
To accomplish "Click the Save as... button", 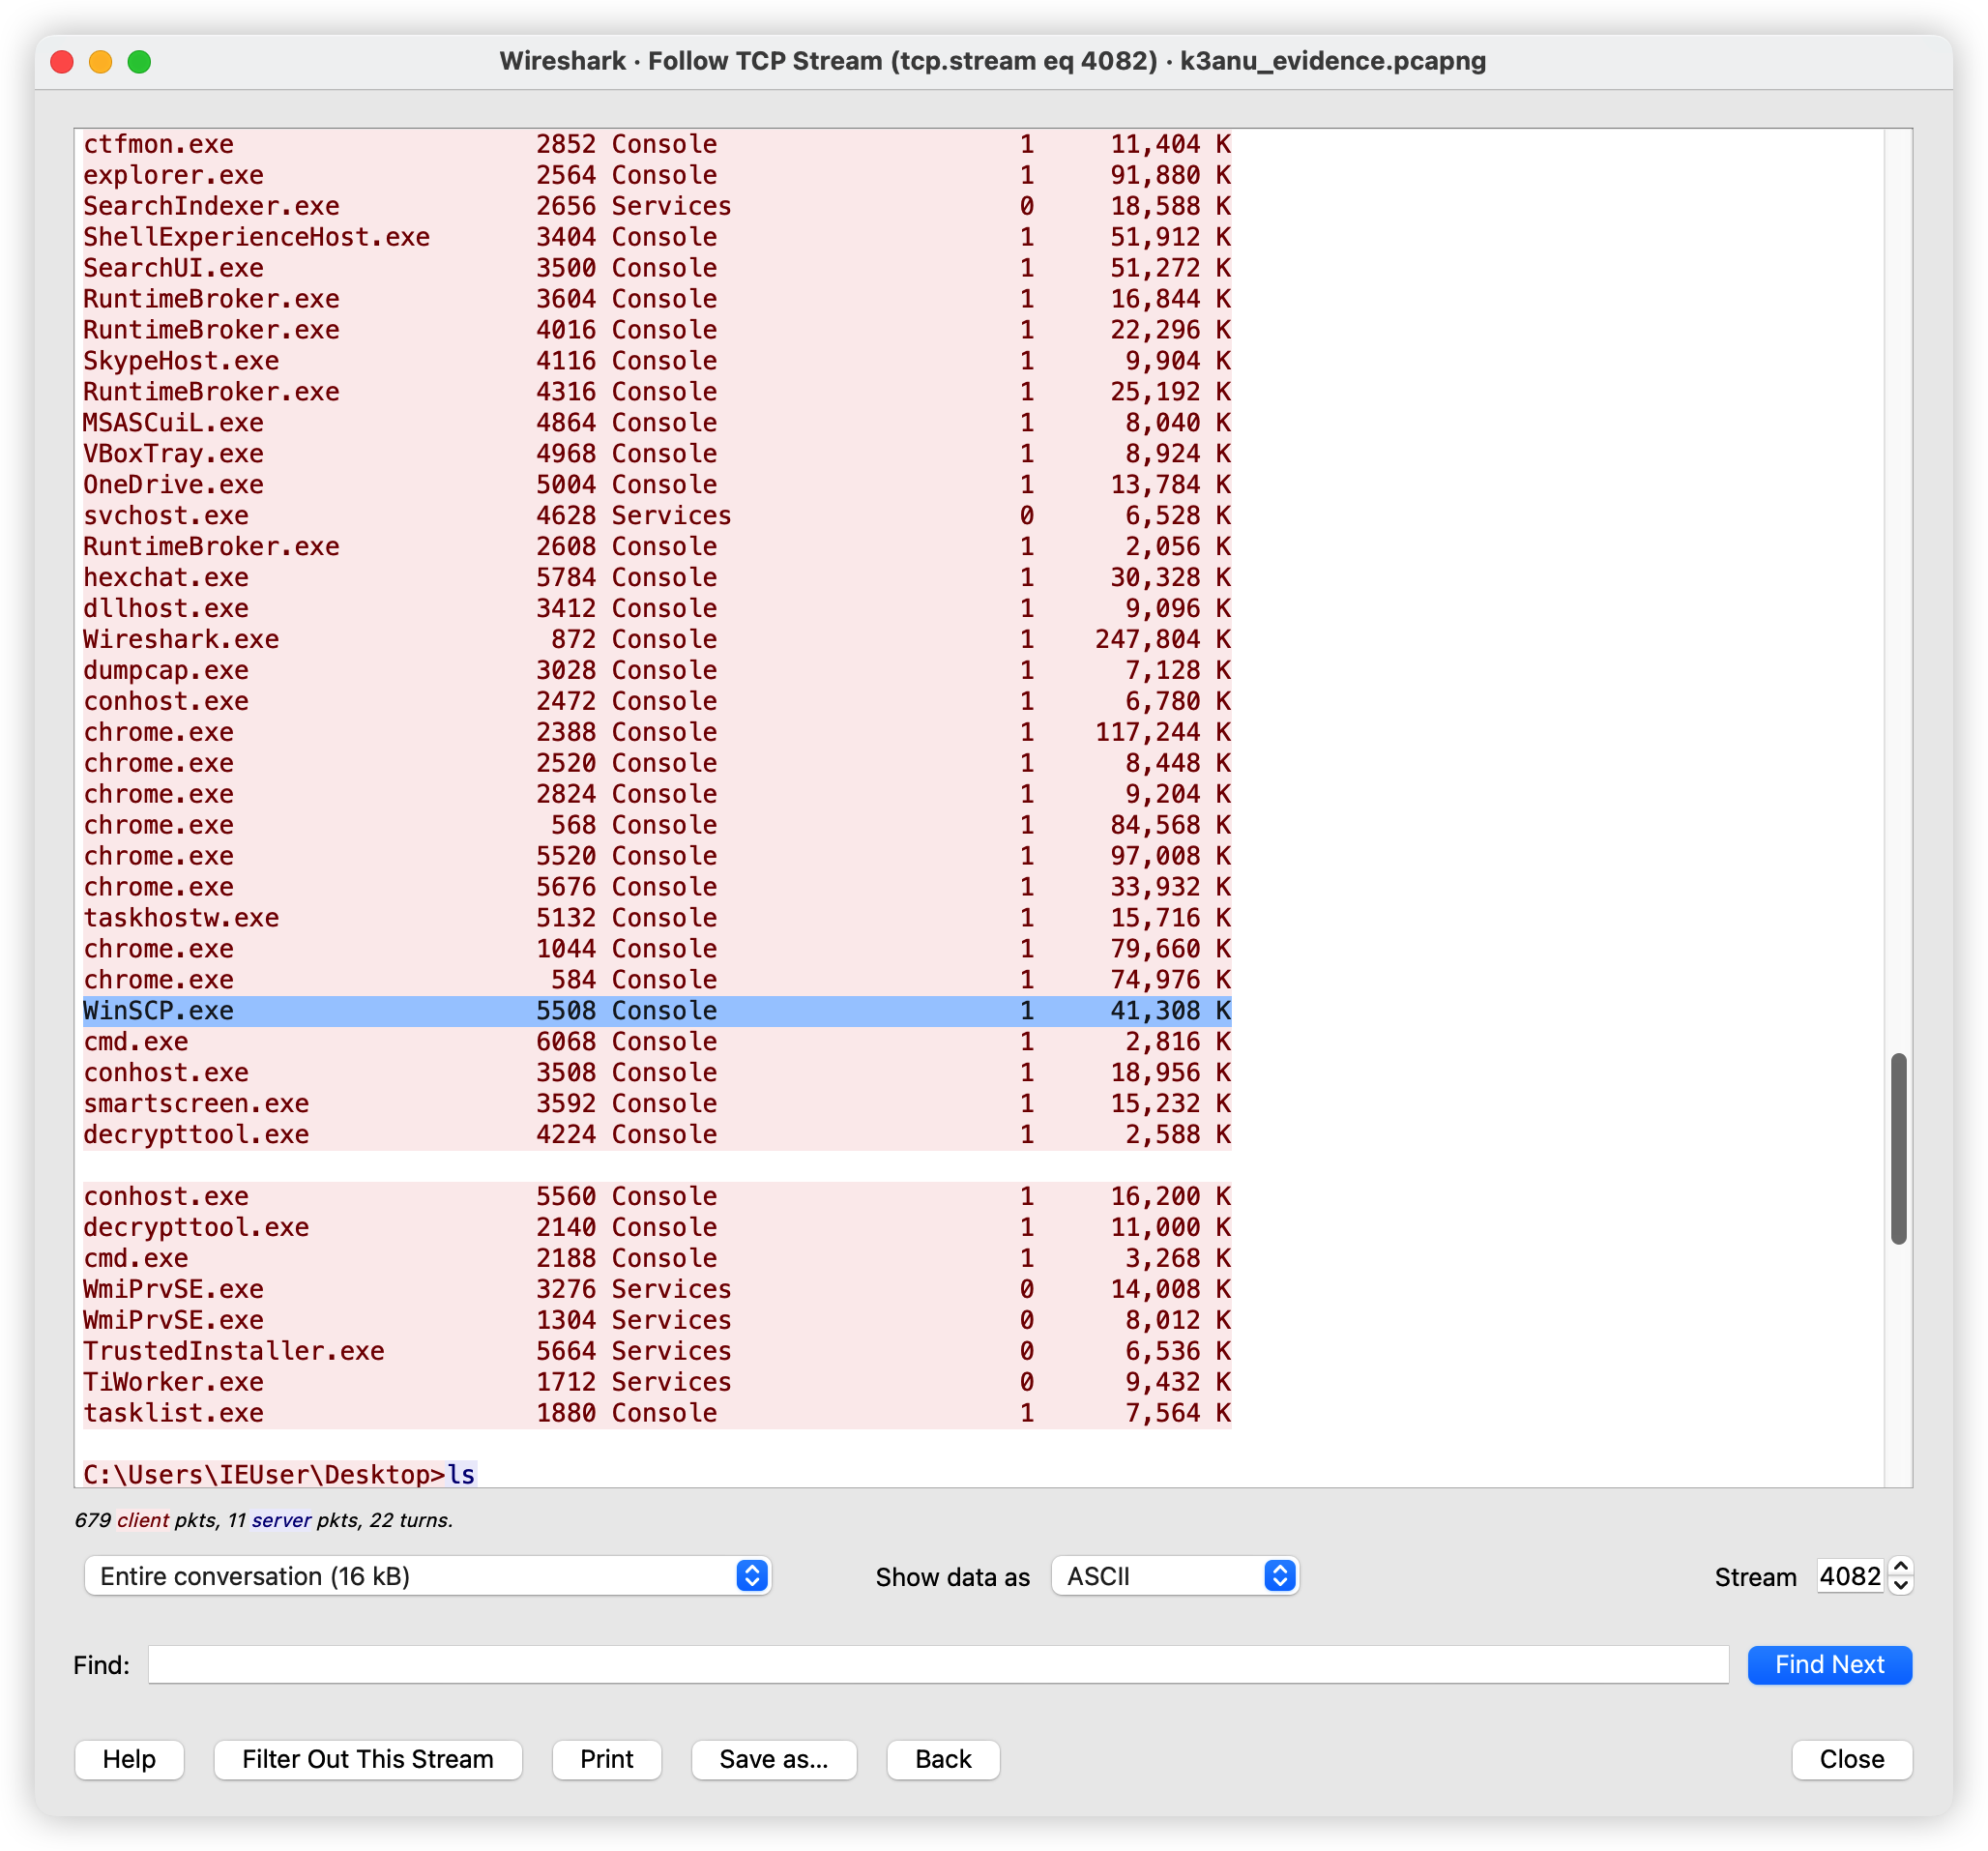I will tap(774, 1759).
